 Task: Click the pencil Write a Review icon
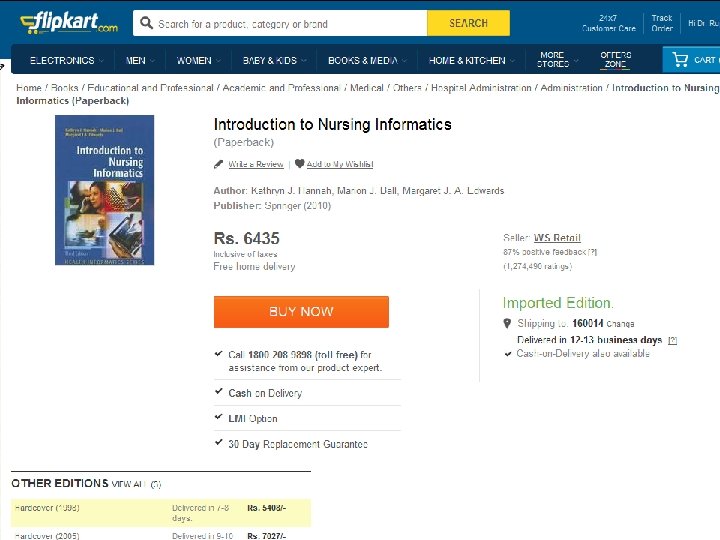[x=219, y=164]
